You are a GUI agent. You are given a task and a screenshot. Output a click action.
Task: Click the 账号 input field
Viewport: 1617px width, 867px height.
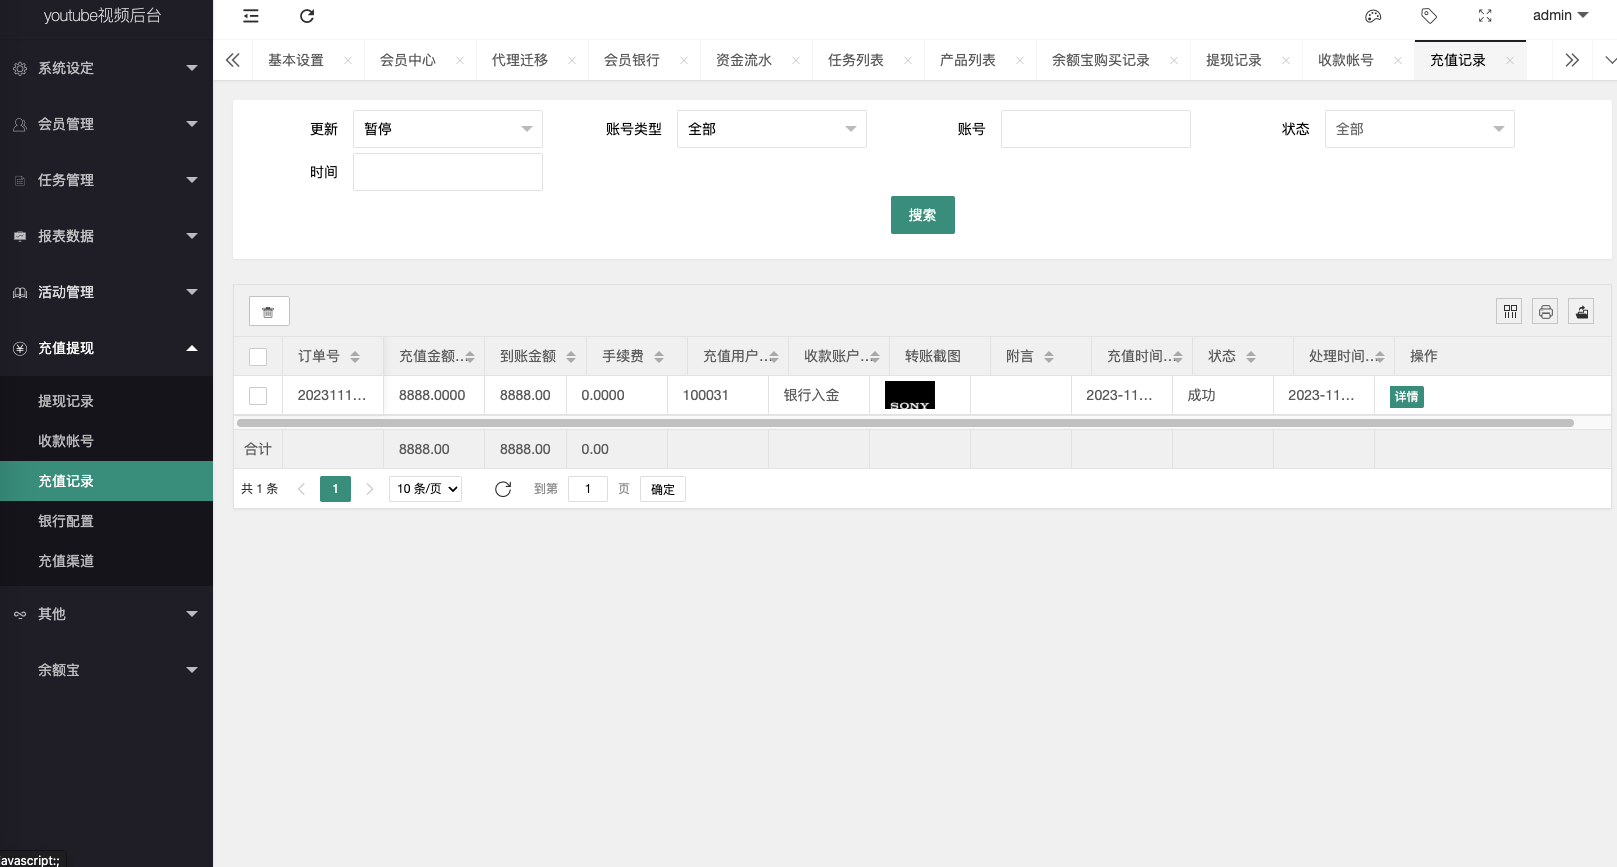click(x=1096, y=129)
